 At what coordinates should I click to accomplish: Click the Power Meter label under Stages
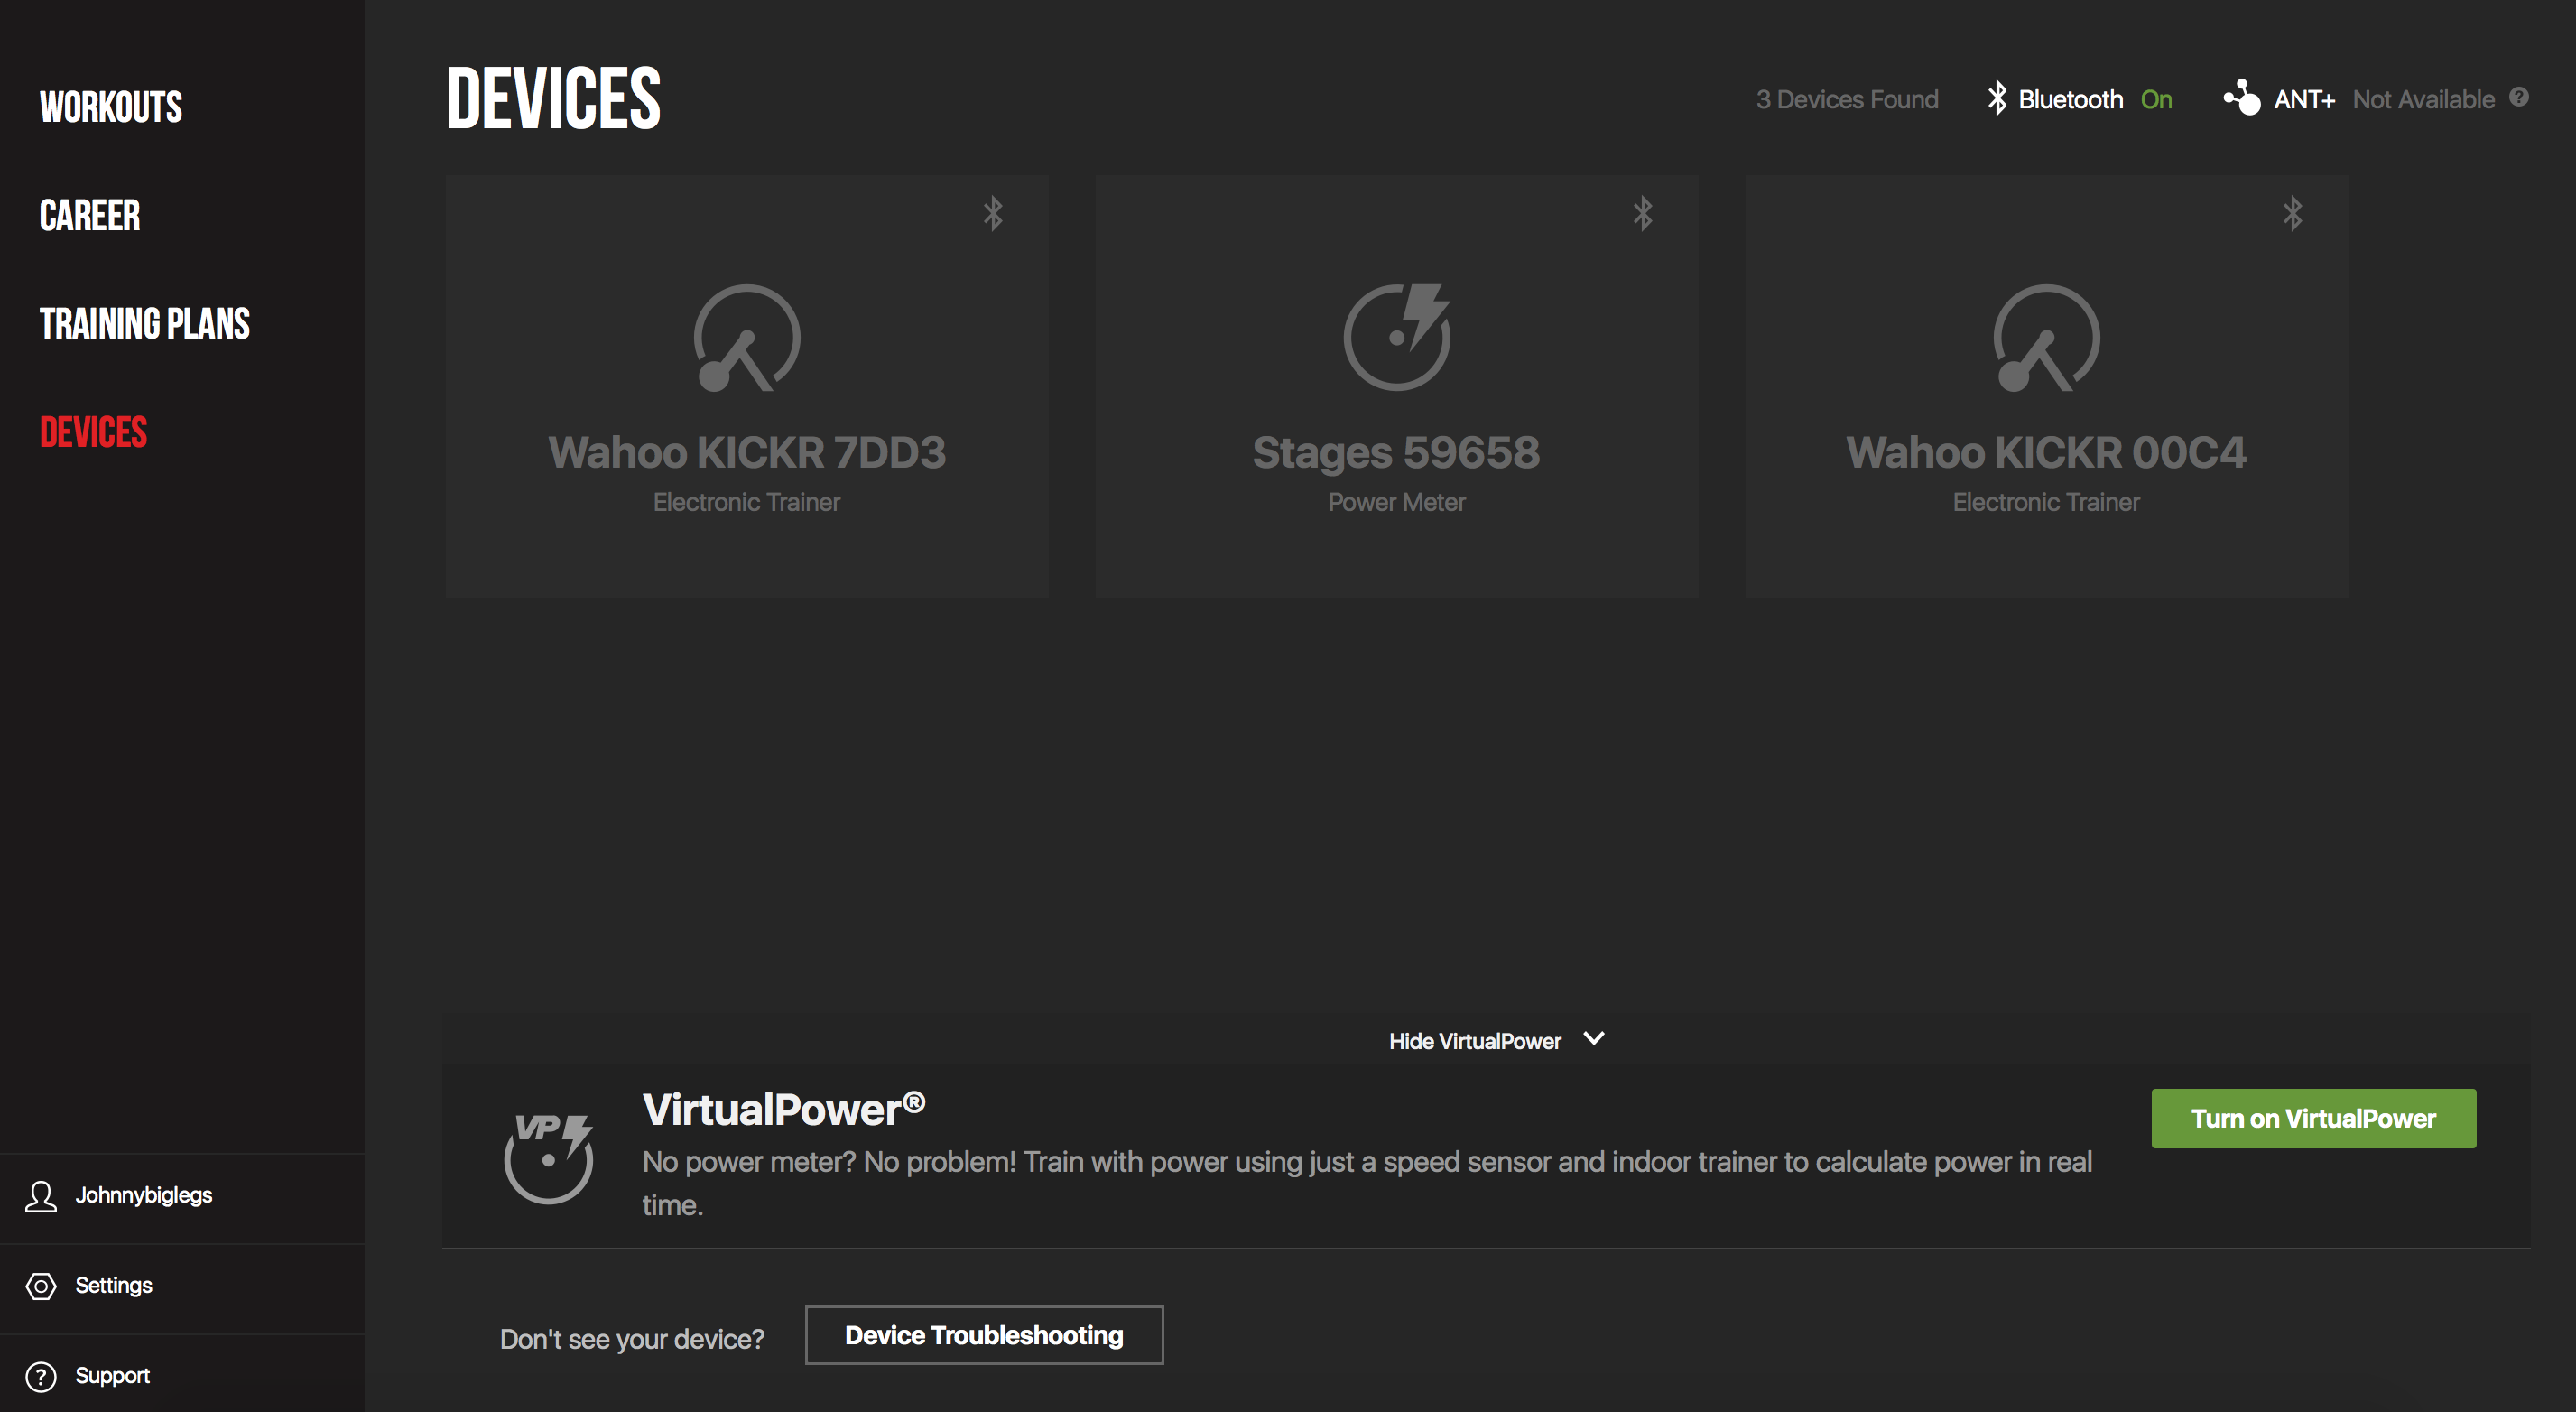point(1397,502)
